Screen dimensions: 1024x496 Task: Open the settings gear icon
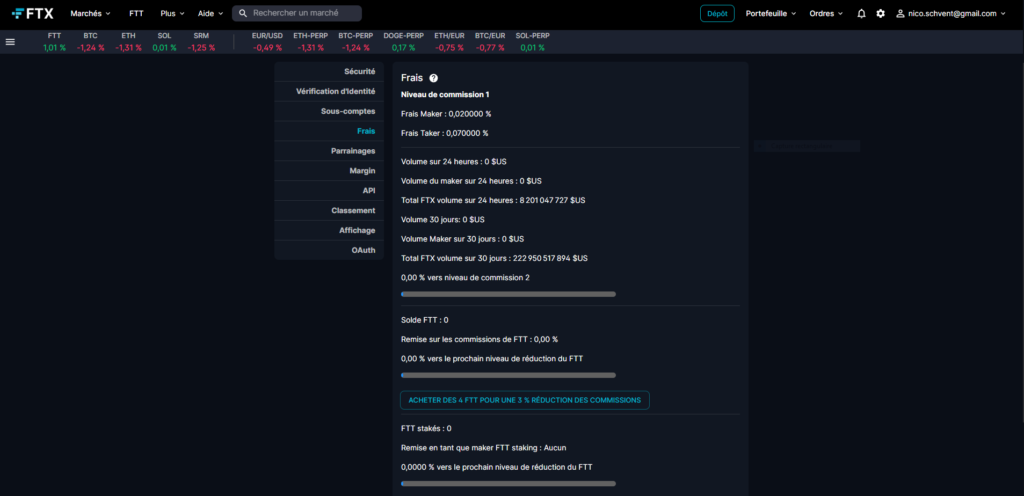(880, 14)
